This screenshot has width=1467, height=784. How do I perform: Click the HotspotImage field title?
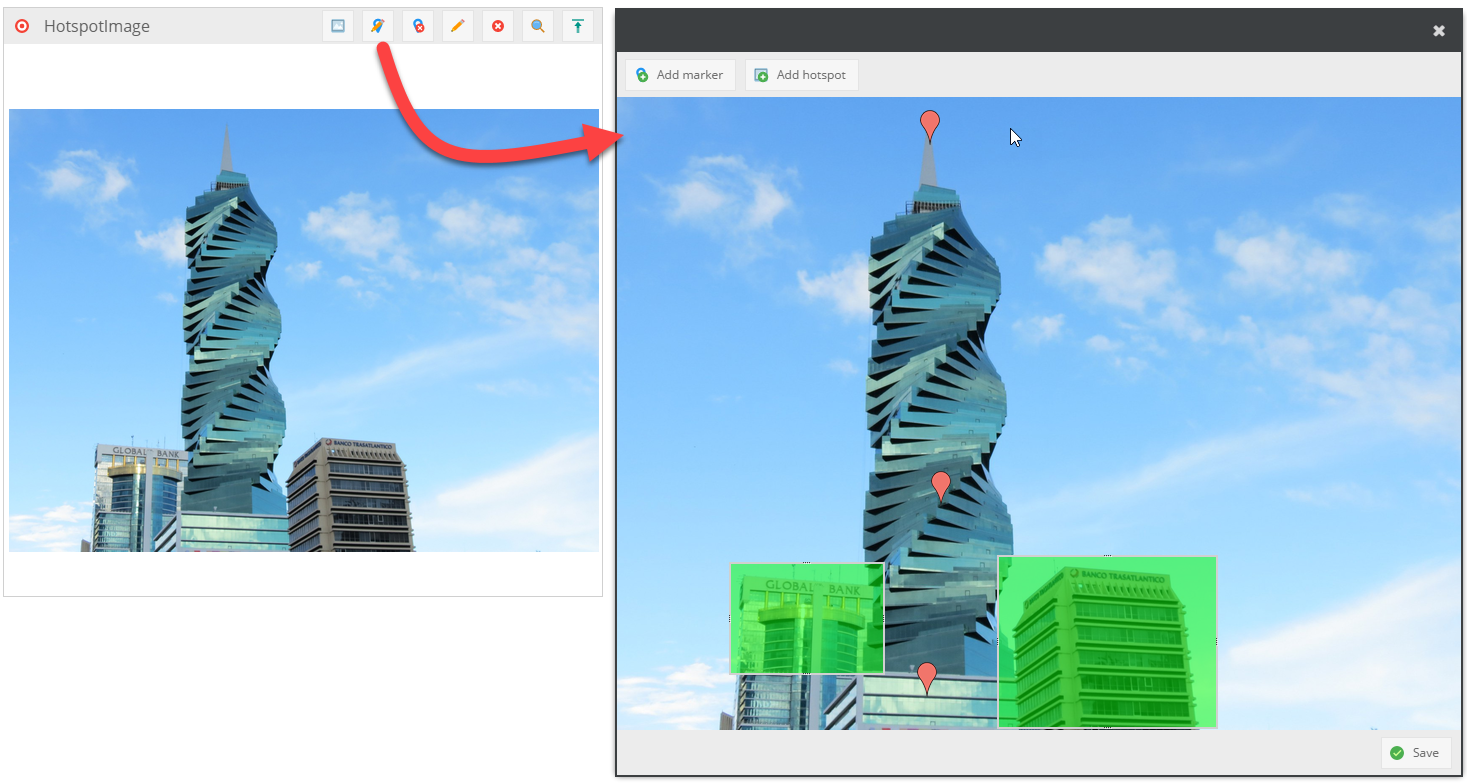[x=97, y=27]
